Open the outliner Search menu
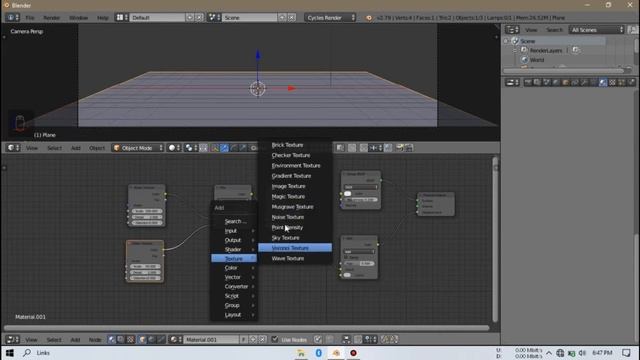Screen dimensions: 640x360 pos(554,30)
